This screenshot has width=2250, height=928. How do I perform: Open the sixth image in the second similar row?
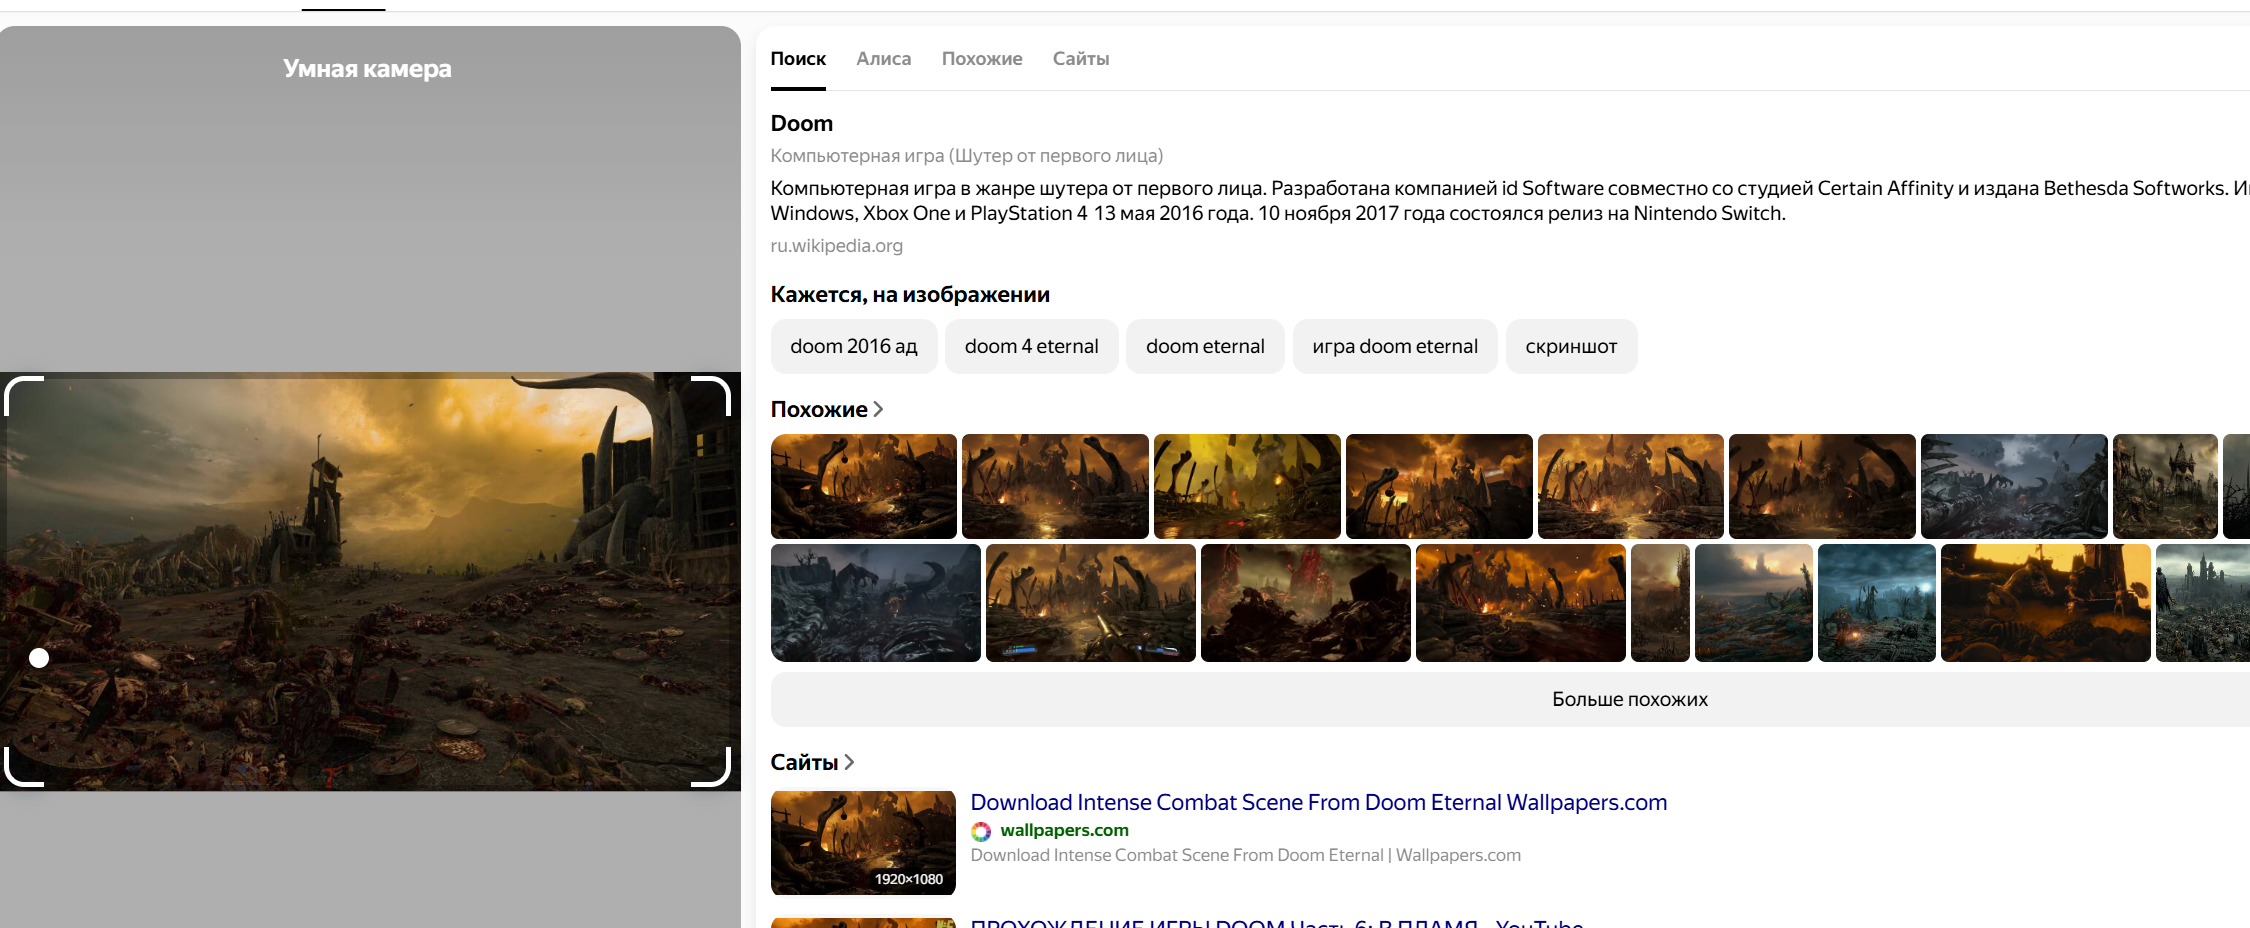click(1754, 603)
